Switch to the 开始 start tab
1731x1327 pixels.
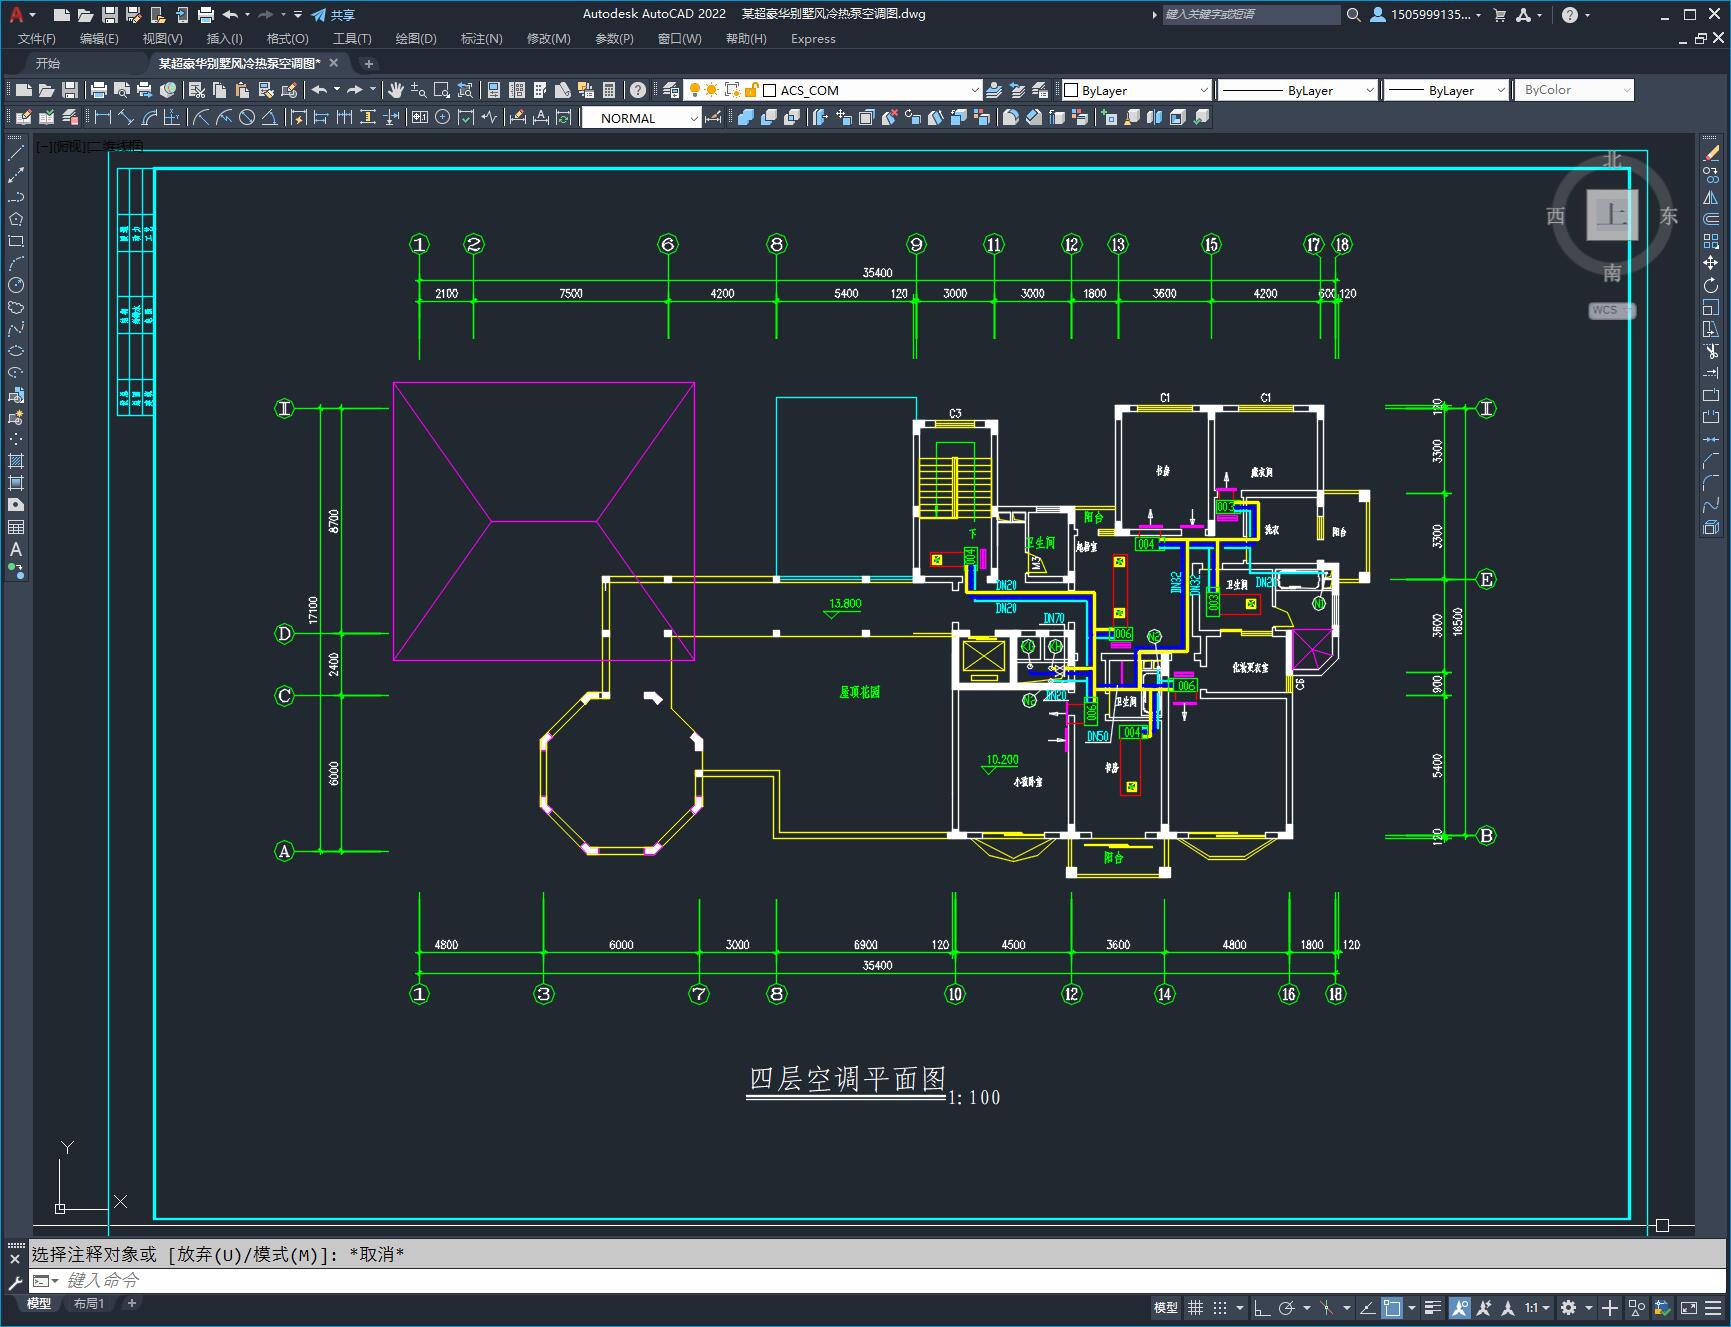coord(48,63)
